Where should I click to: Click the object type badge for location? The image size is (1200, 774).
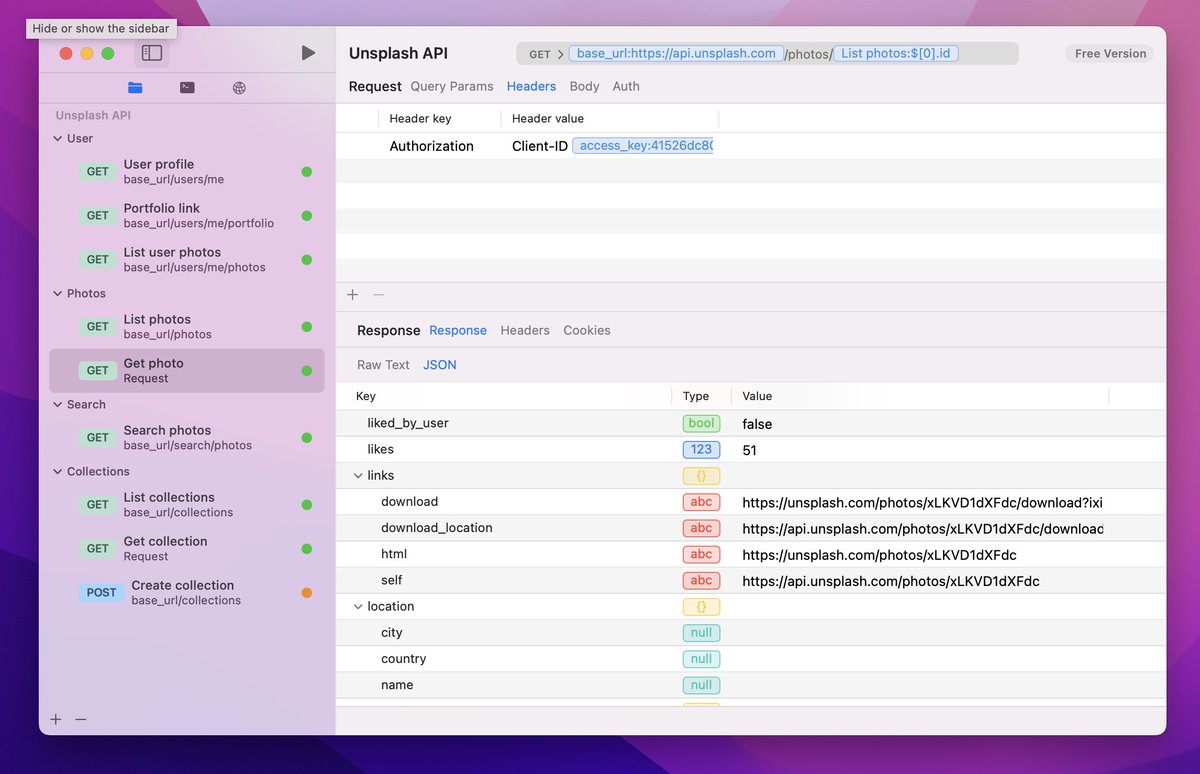[x=701, y=606]
